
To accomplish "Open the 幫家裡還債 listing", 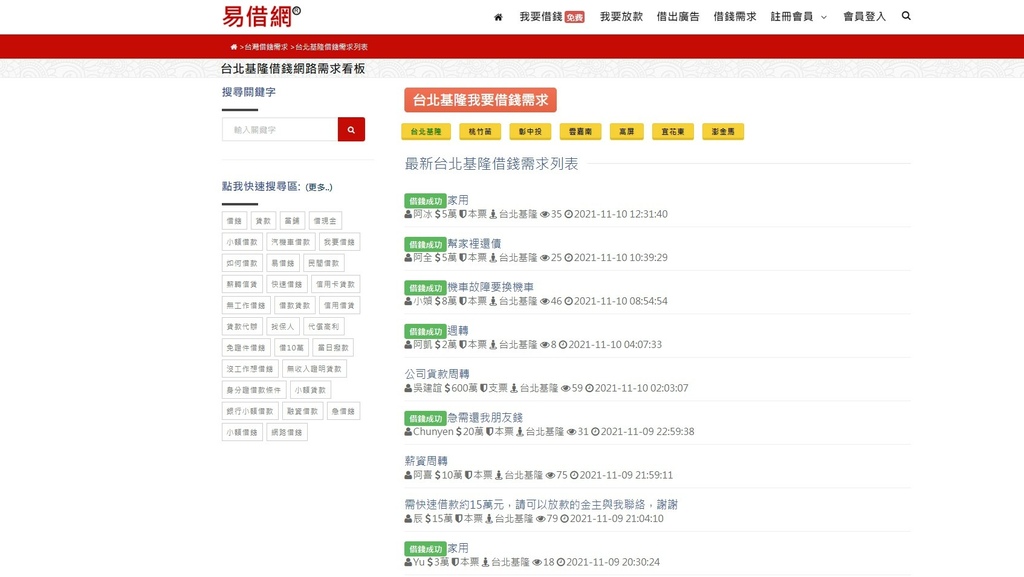I will pyautogui.click(x=474, y=243).
